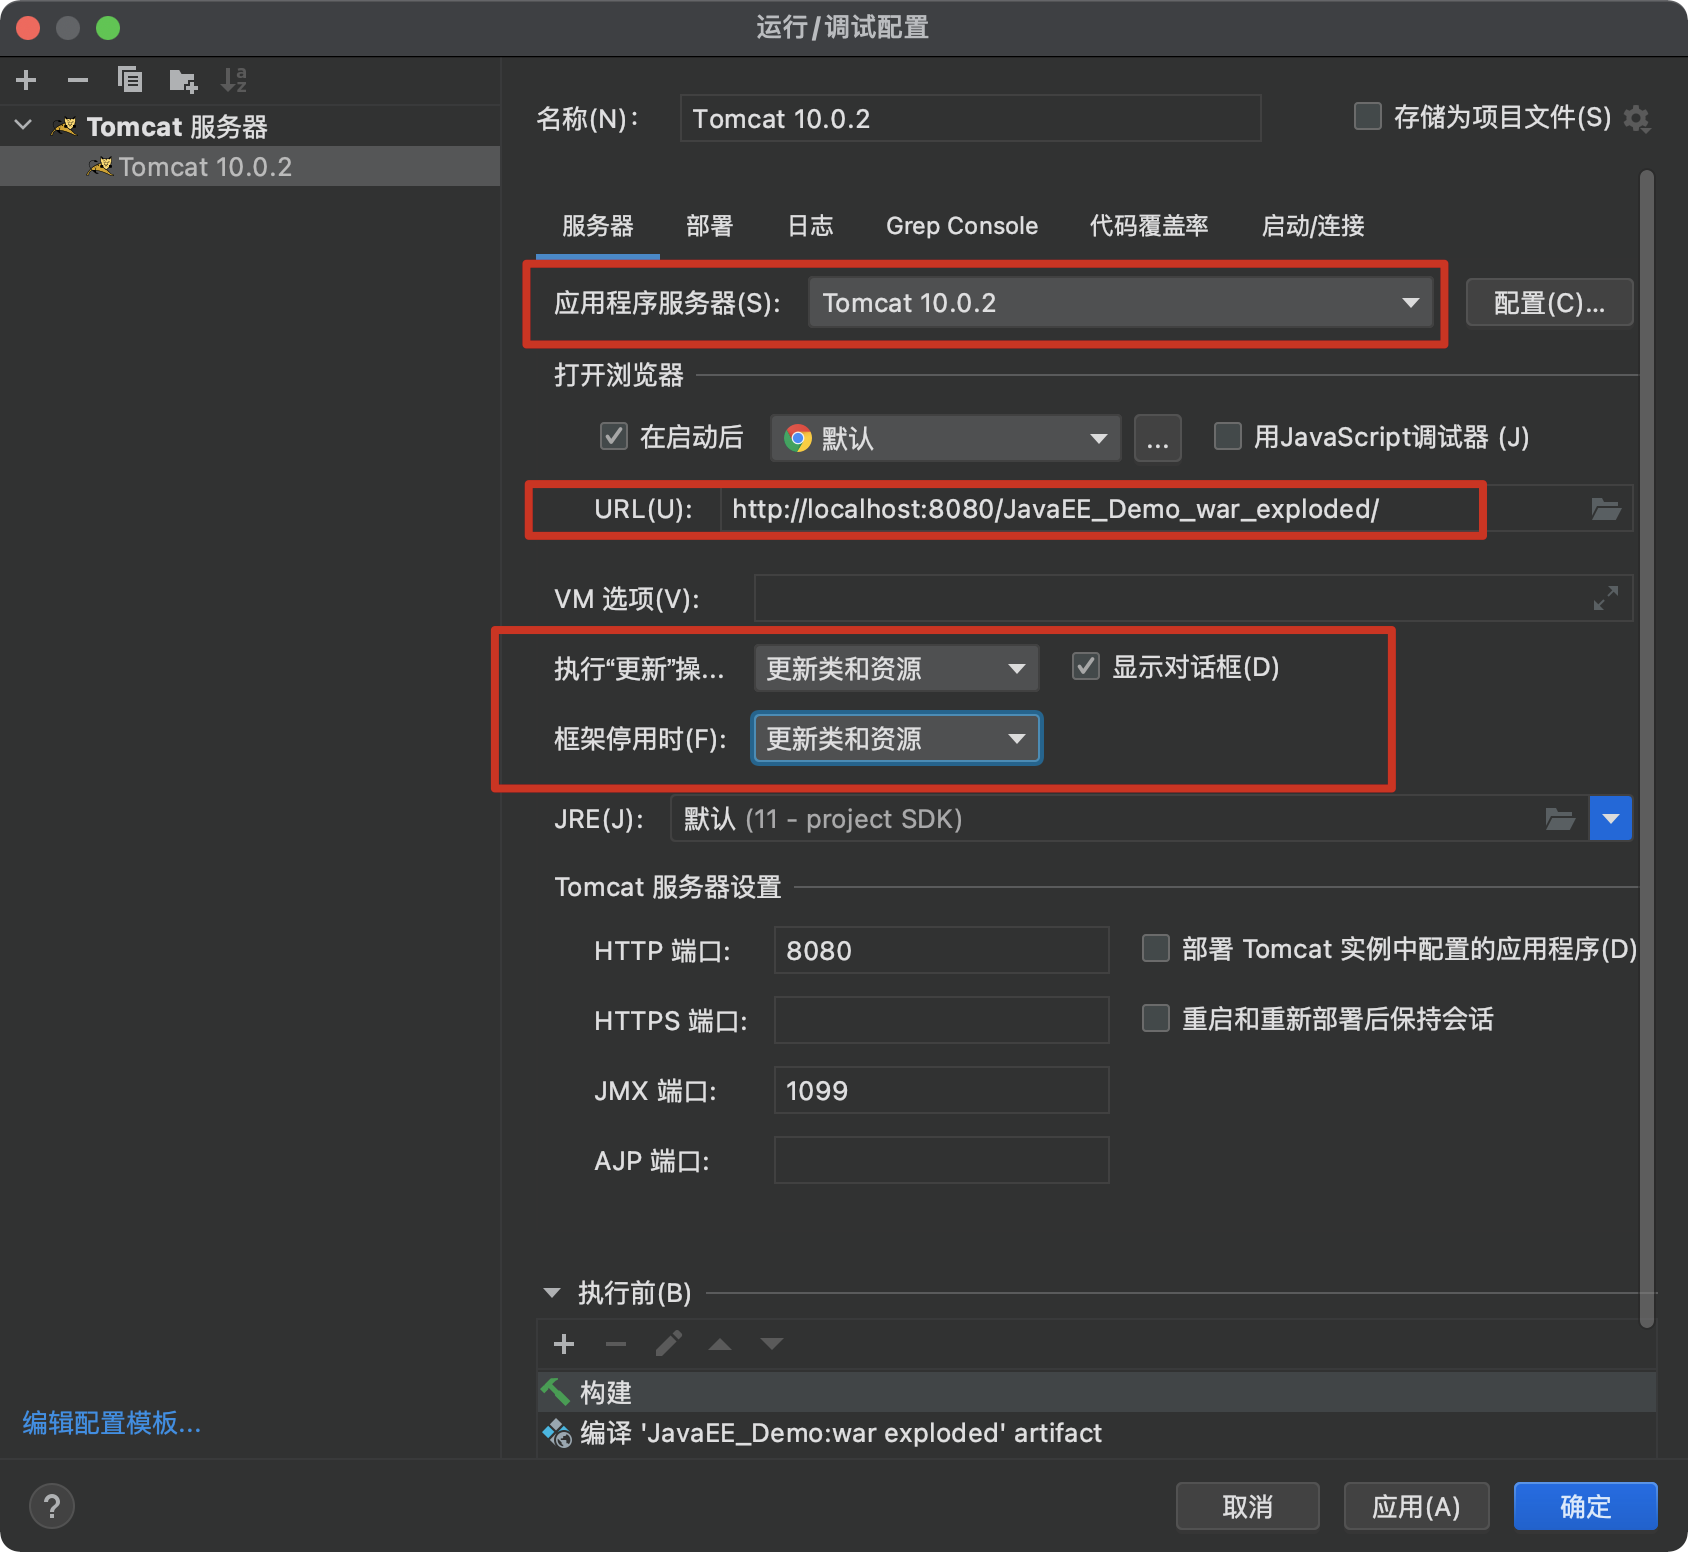This screenshot has height=1552, width=1688.
Task: Collapse Tomcat 服务器 tree node
Action: 24,126
